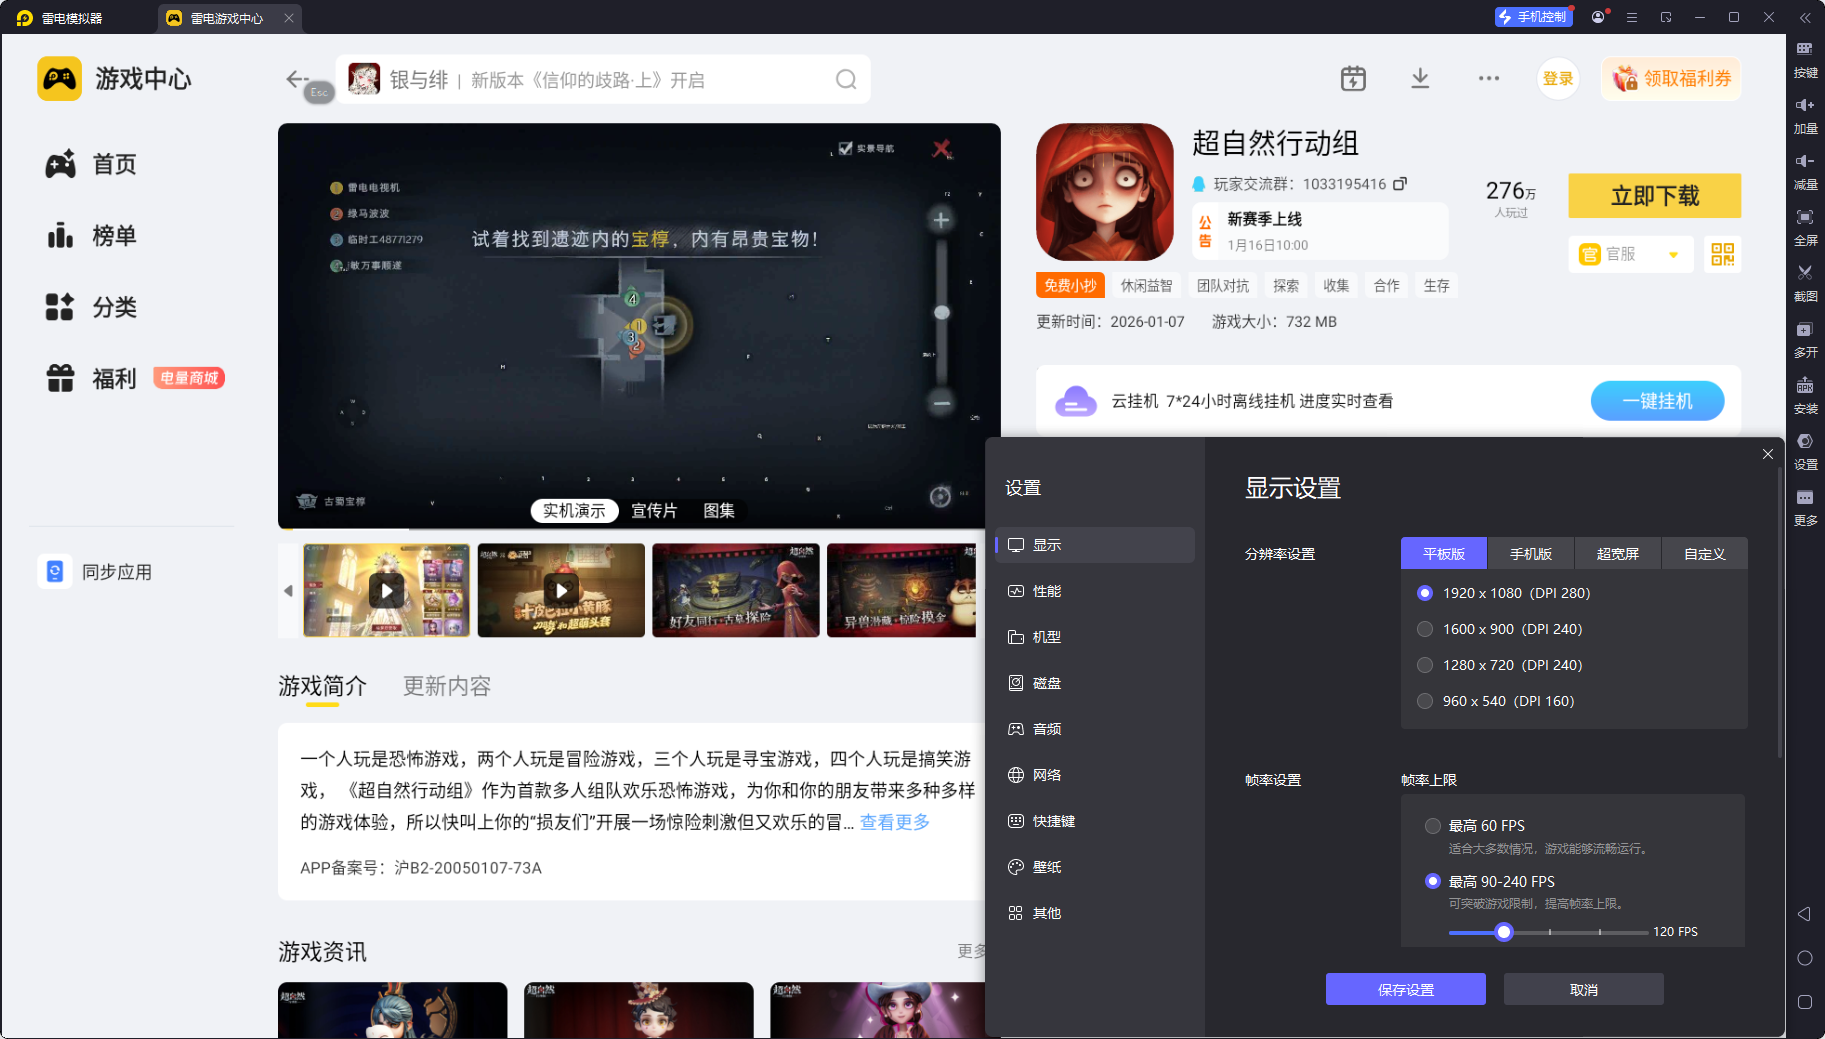Select 1280 x 720 (DPI 240) resolution

tap(1425, 665)
